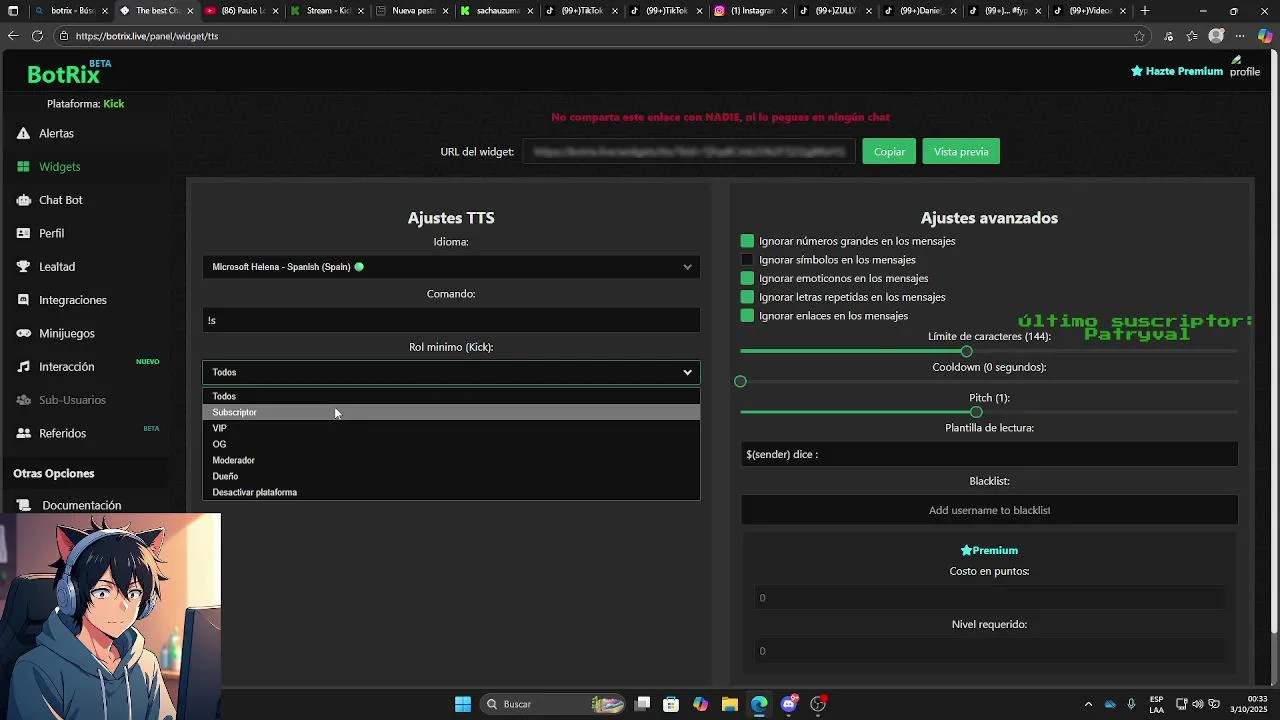1280x720 pixels.
Task: Open the profile avatar menu
Action: coord(1245,67)
